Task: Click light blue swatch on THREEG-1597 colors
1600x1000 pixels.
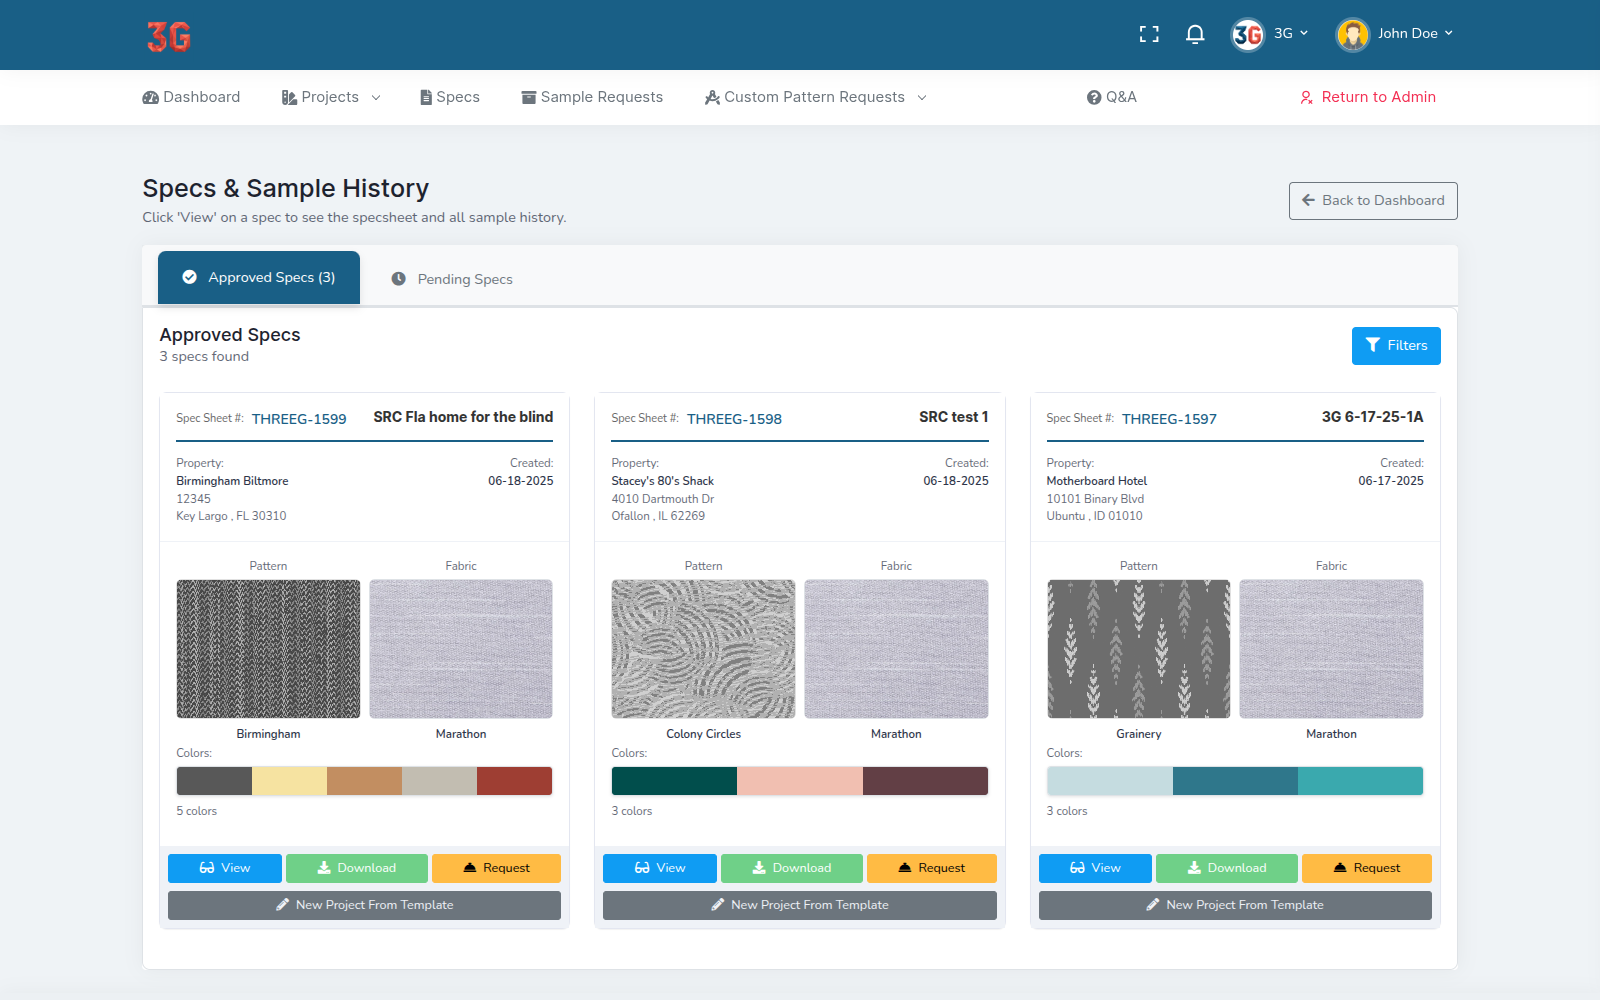Action: point(1110,781)
